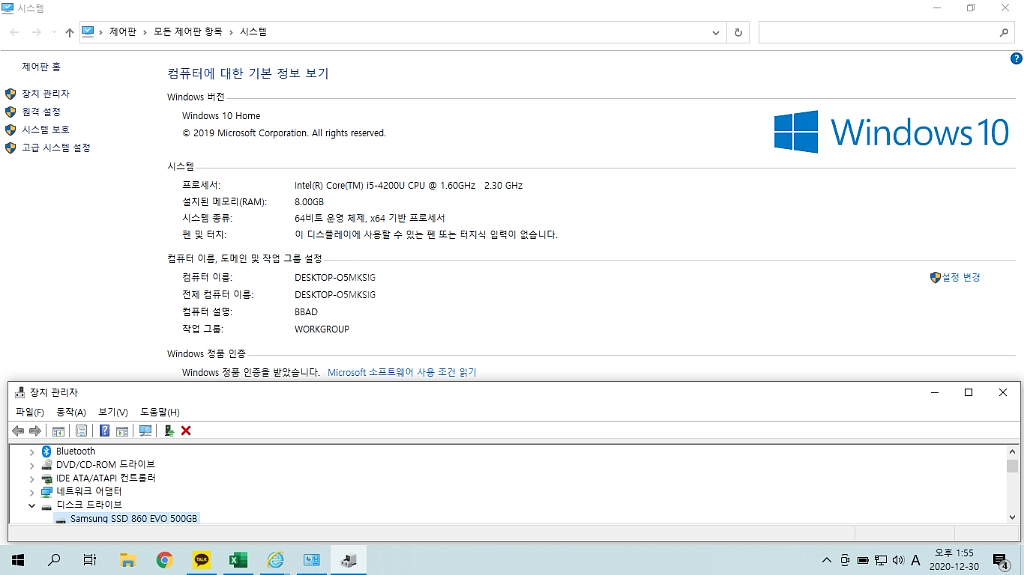This screenshot has width=1024, height=575.
Task: Open 고급 시스템 설정 link
Action: point(56,148)
